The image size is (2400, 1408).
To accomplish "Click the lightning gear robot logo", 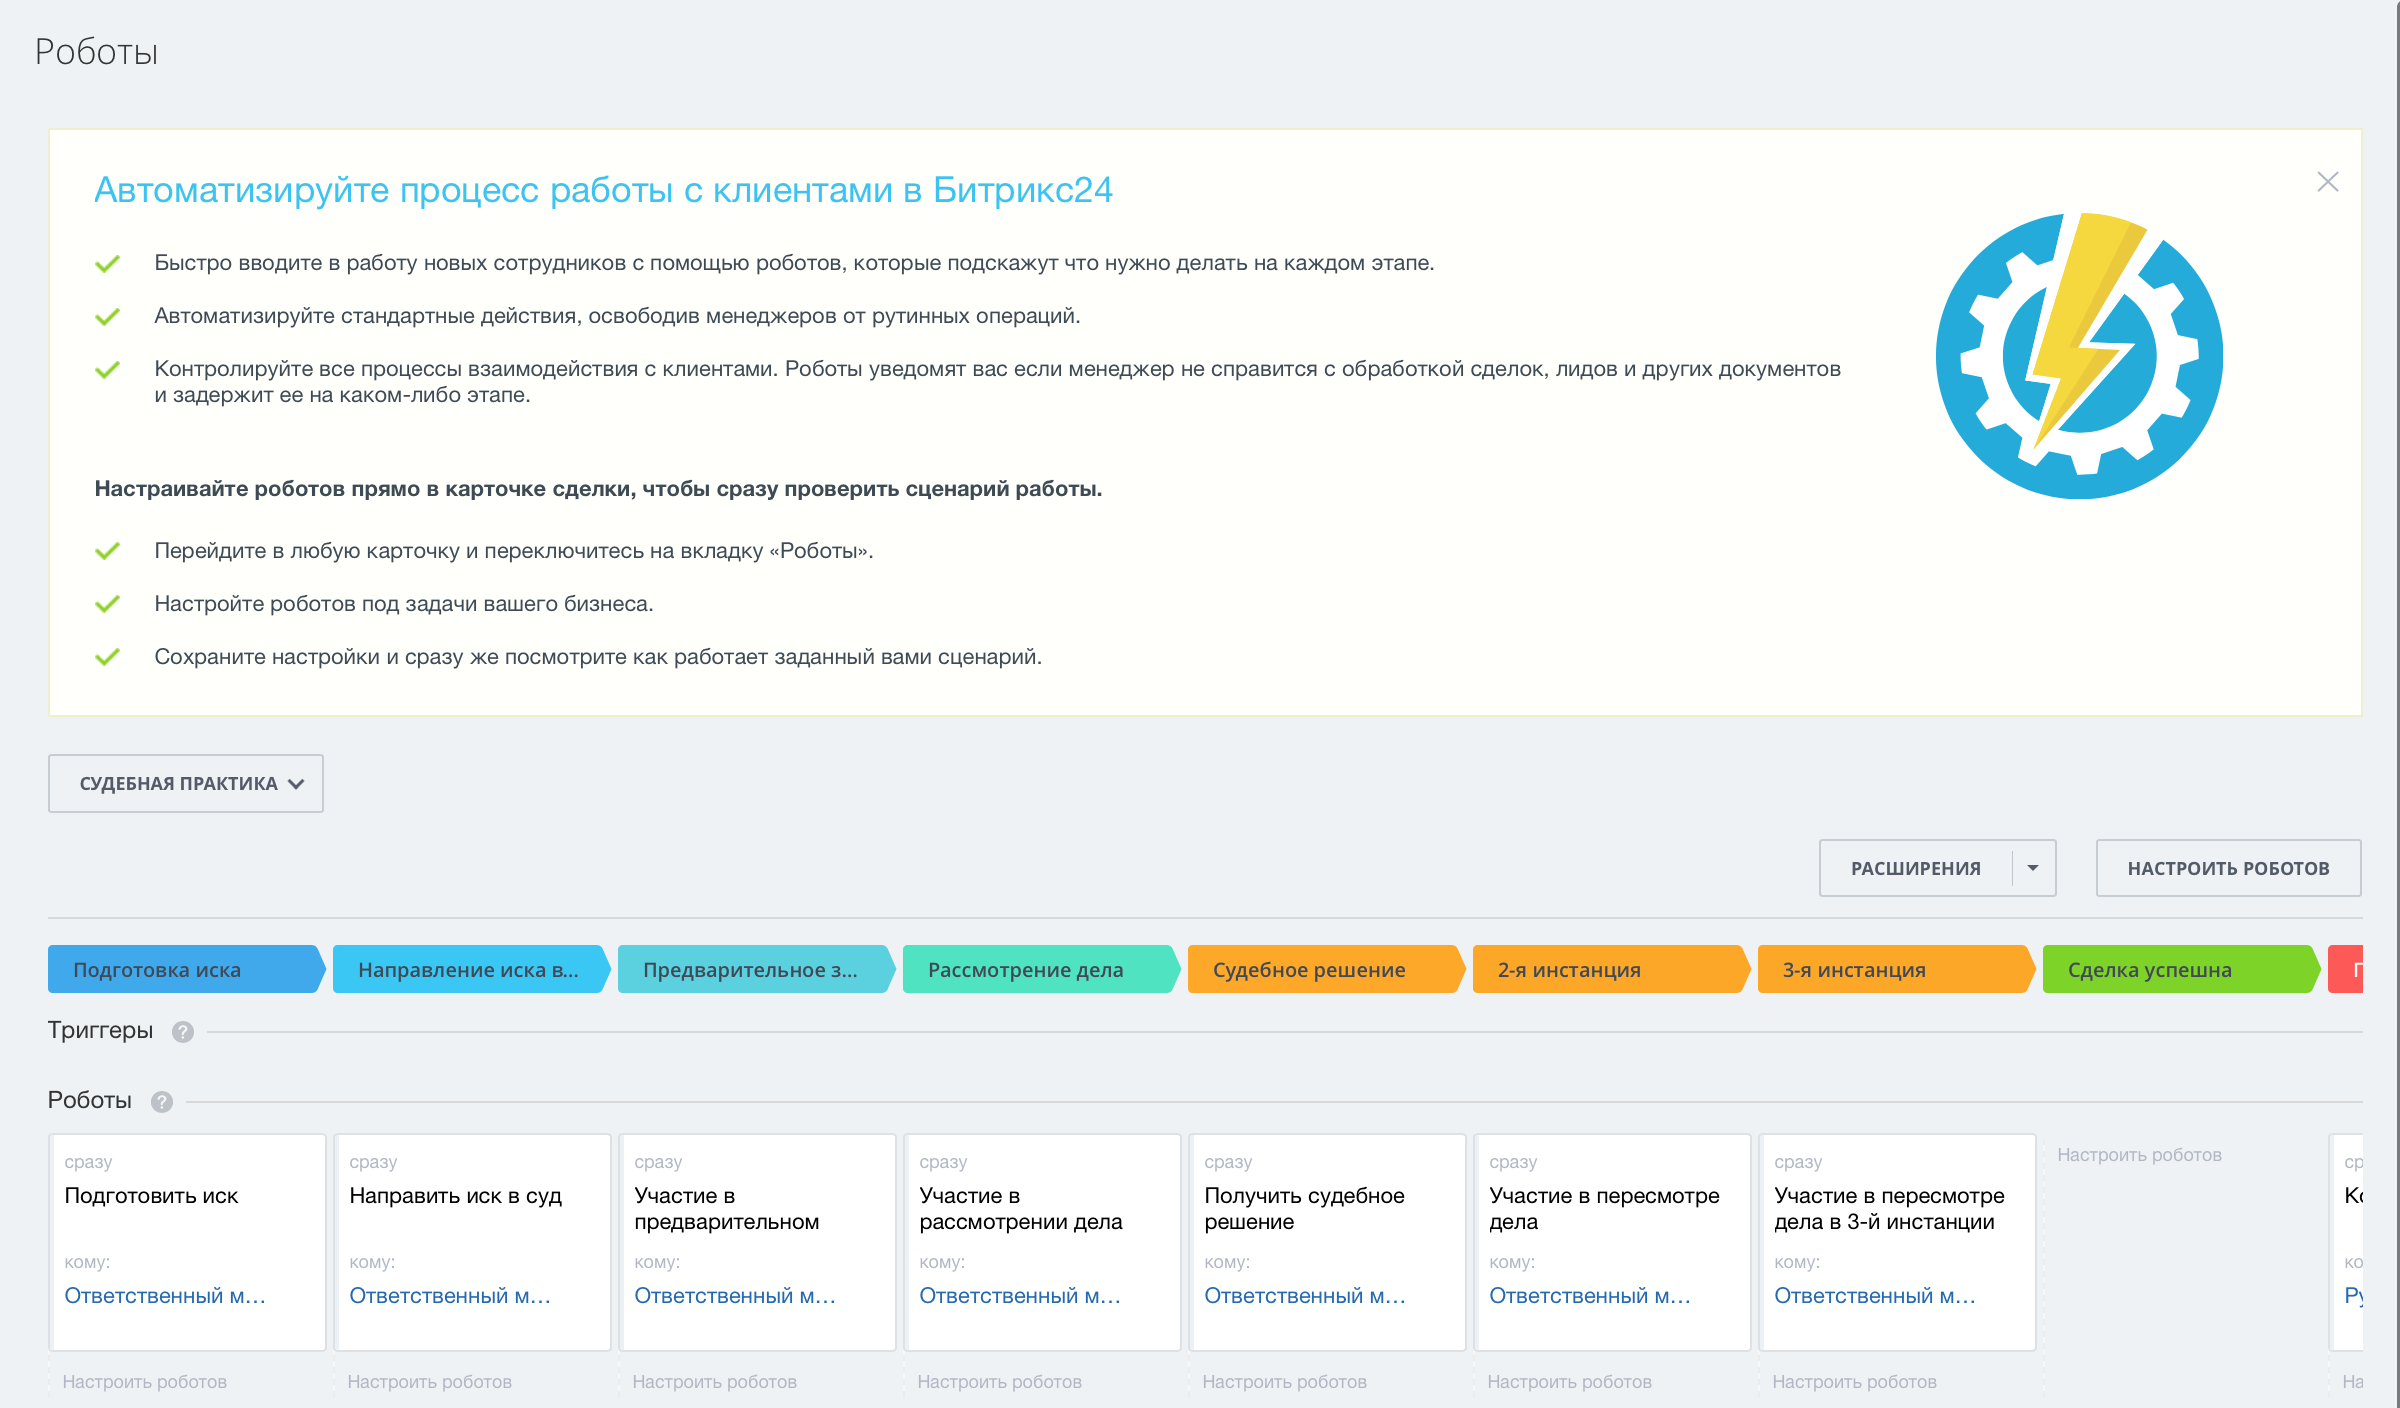I will coord(2078,356).
